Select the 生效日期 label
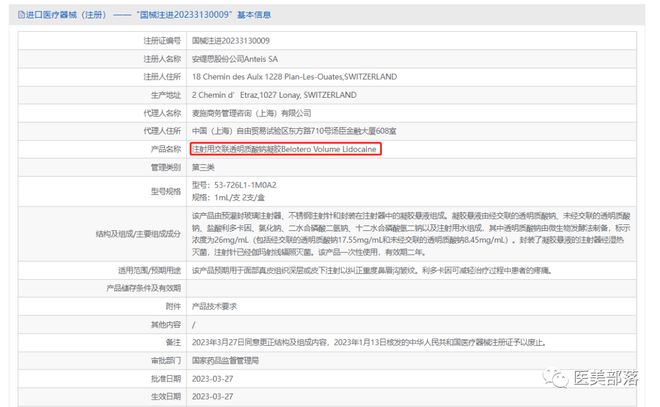Viewport: 660px width, 407px height. click(166, 396)
